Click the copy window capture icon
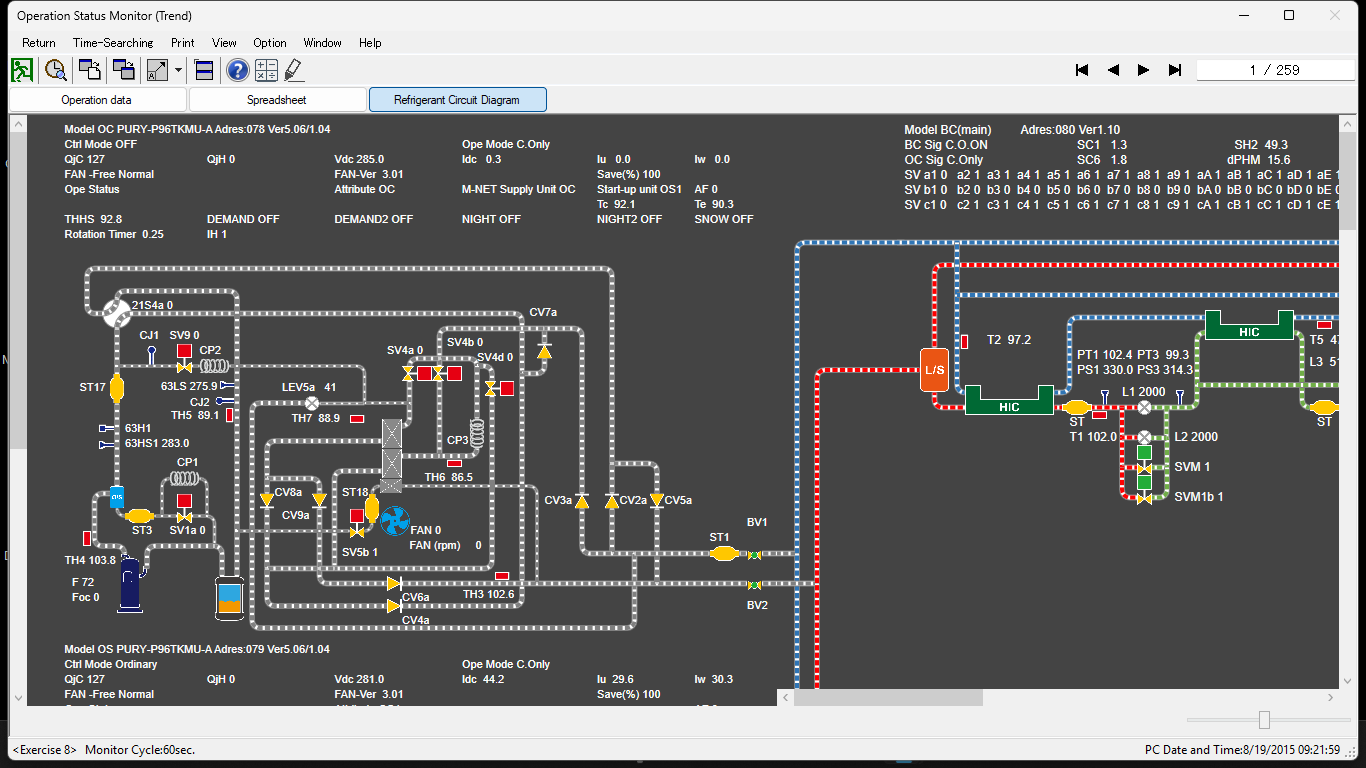Screen dimensions: 1366x768 pyautogui.click(x=123, y=70)
